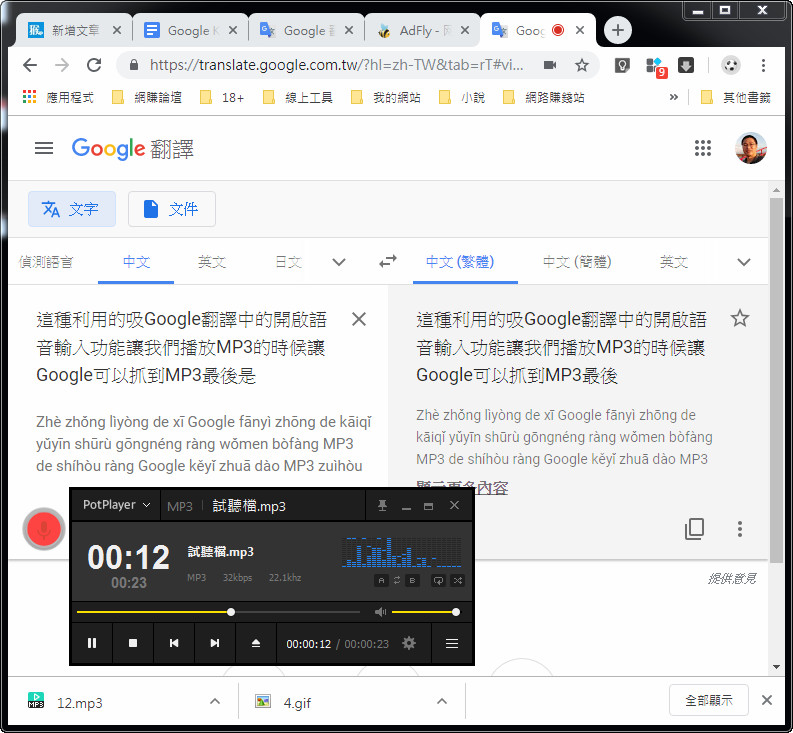This screenshot has height=733, width=793.
Task: Open PotPlayer settings gear
Action: 409,643
